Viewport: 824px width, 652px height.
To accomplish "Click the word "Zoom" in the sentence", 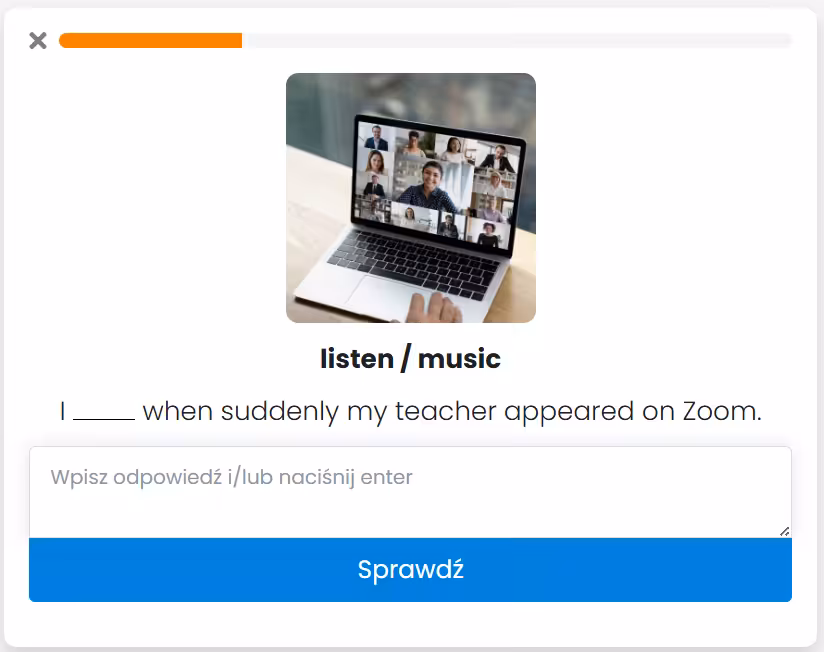I will coord(718,411).
